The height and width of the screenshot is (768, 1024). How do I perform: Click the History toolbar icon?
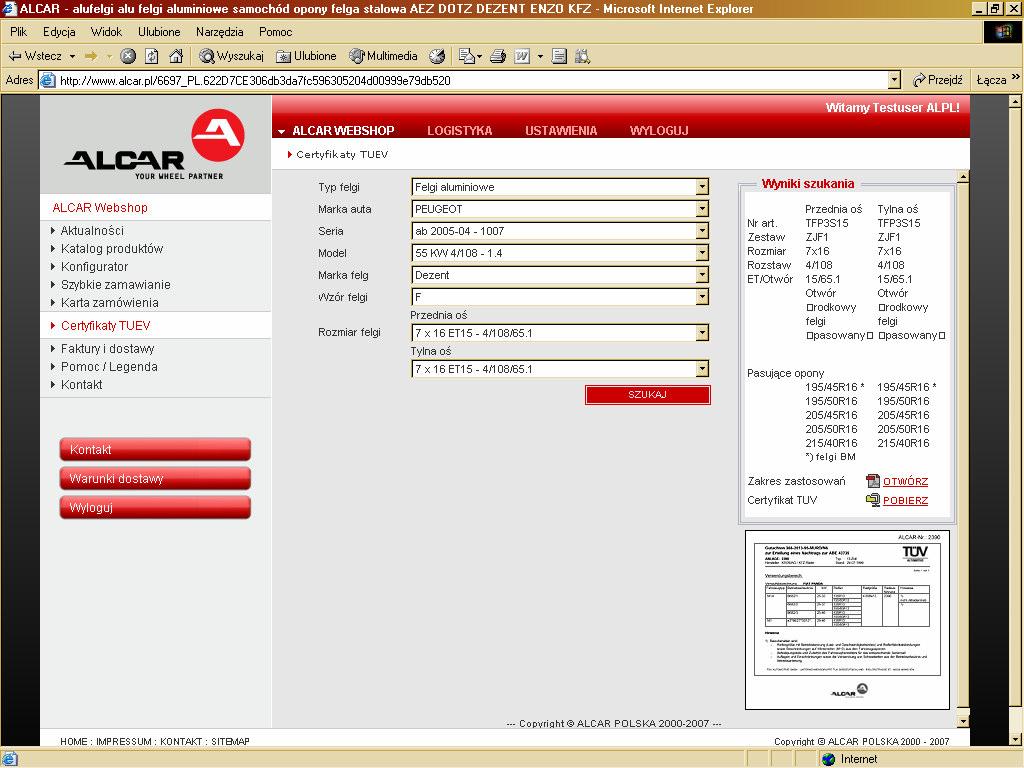(437, 56)
